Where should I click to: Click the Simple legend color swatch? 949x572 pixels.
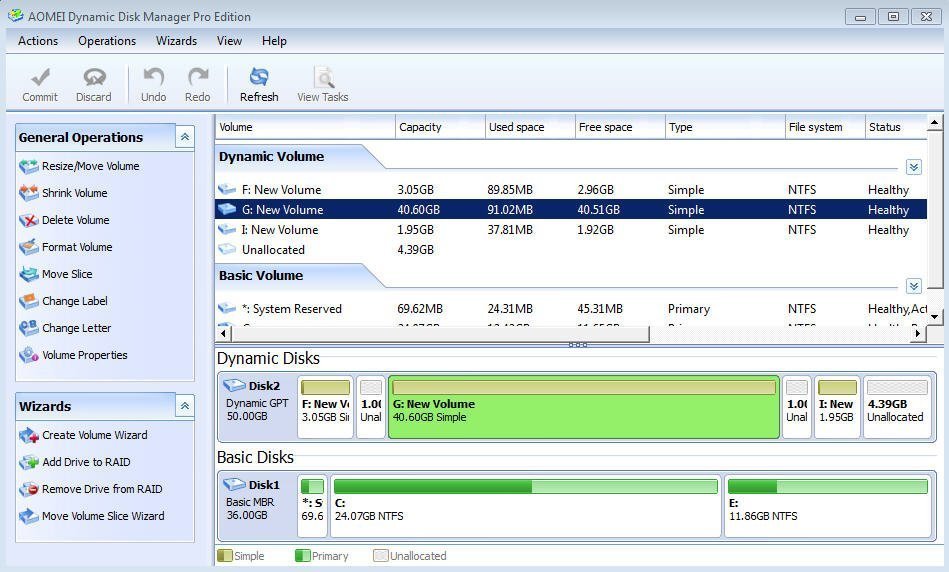[225, 555]
